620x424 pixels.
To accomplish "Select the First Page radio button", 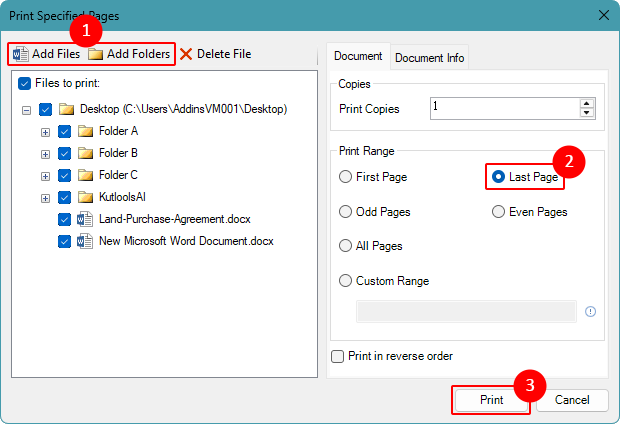I will pyautogui.click(x=345, y=177).
